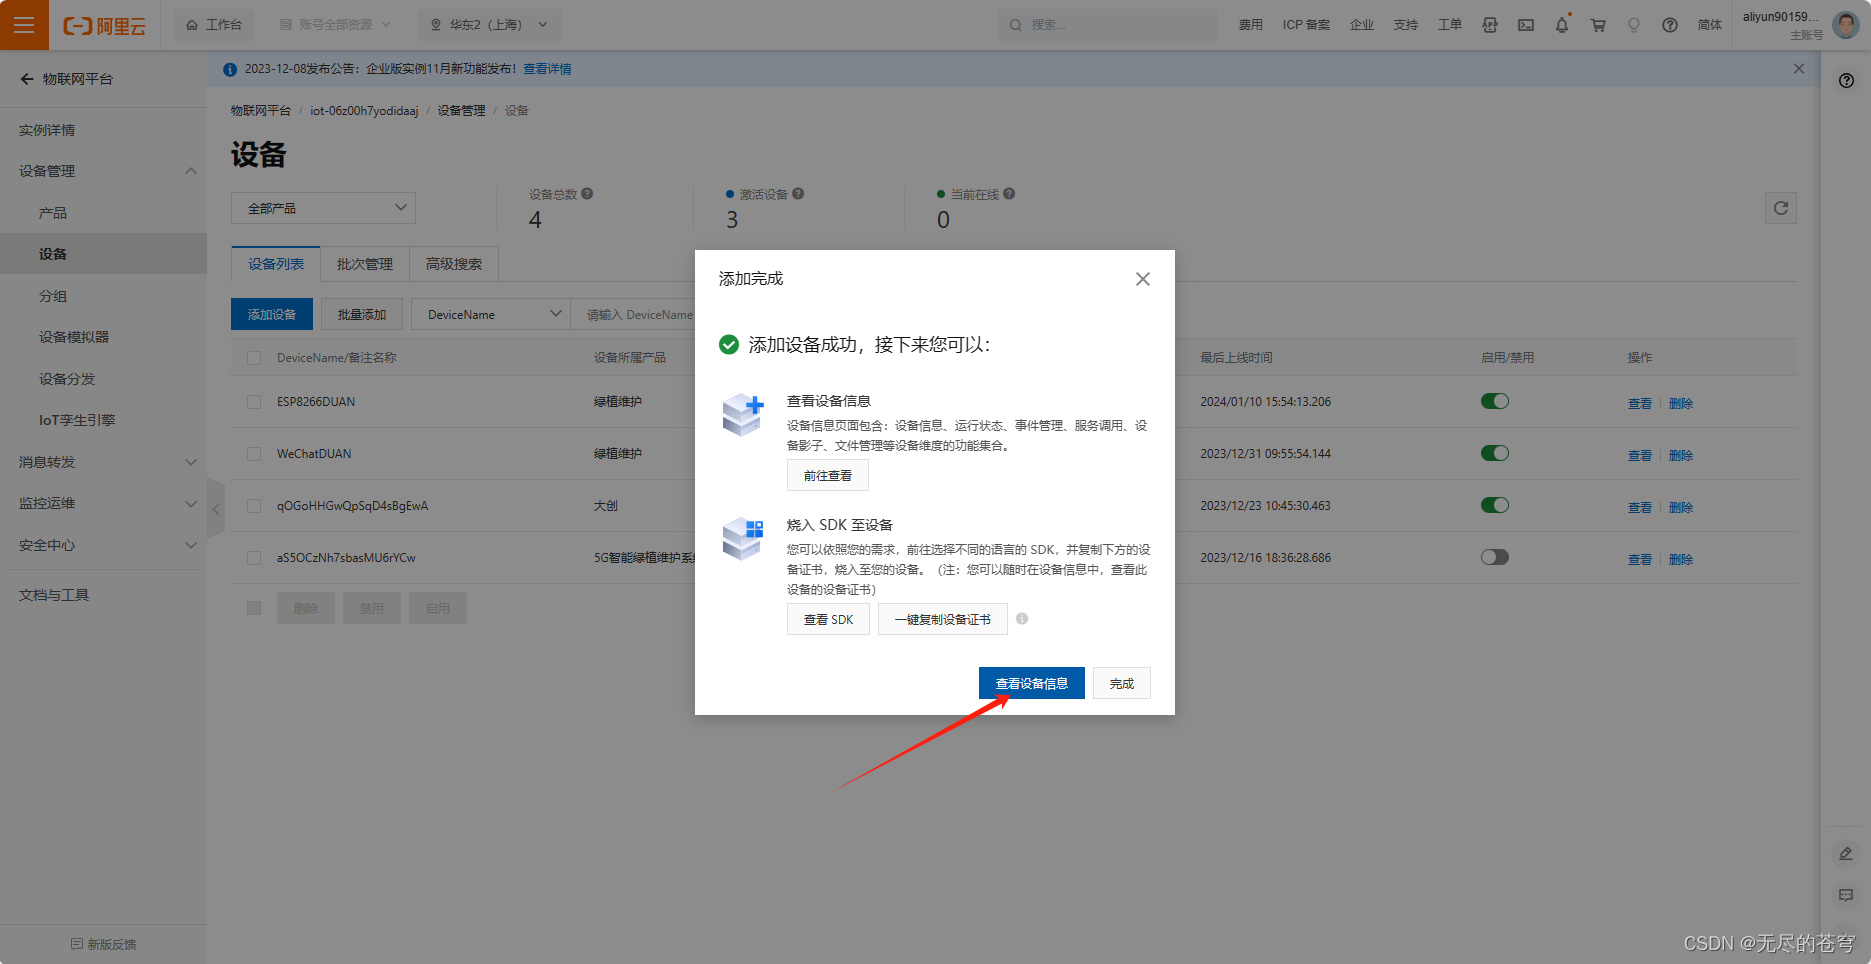Open the 查看详情 announcement link

click(x=547, y=69)
